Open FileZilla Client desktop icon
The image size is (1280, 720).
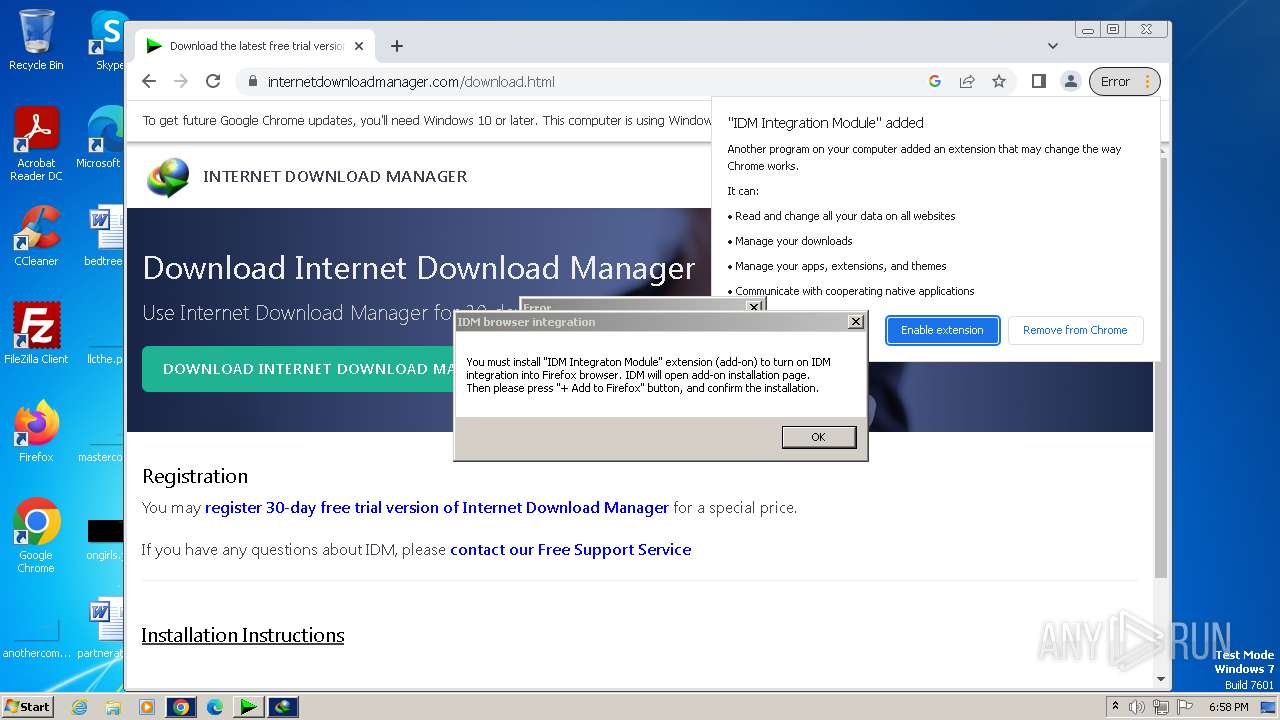[36, 334]
